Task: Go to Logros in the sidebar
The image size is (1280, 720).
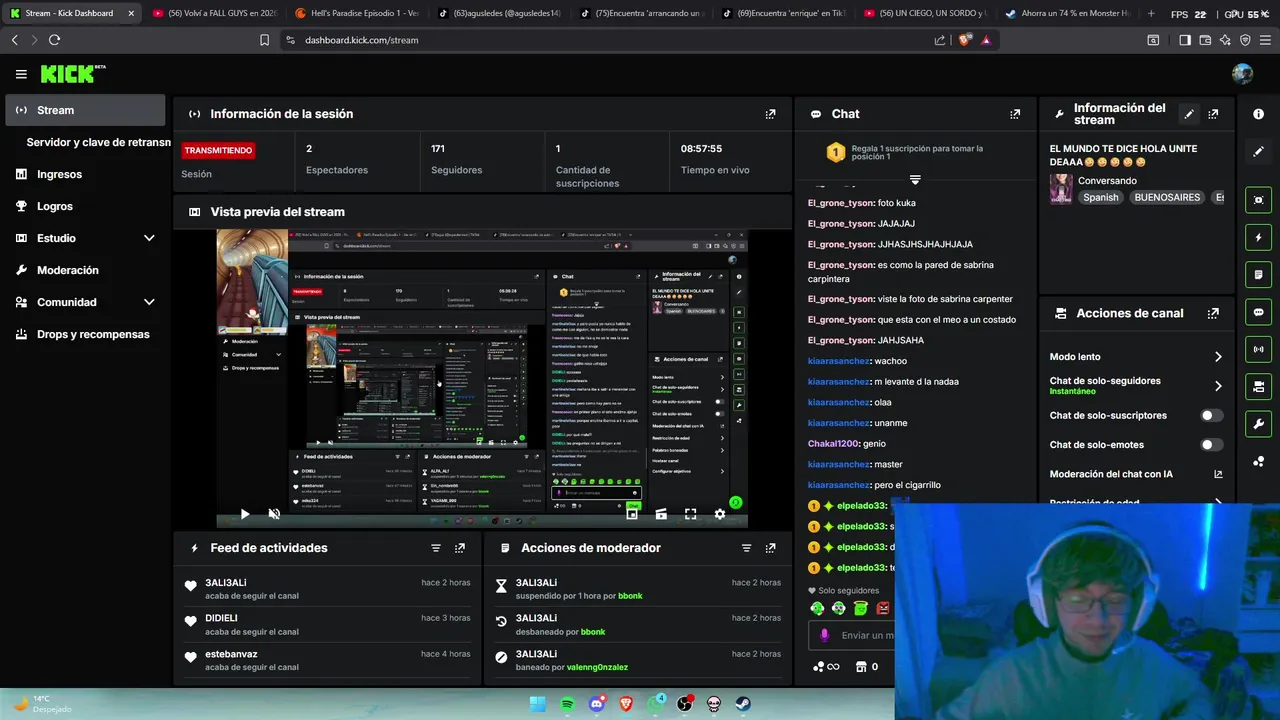Action: 85,206
